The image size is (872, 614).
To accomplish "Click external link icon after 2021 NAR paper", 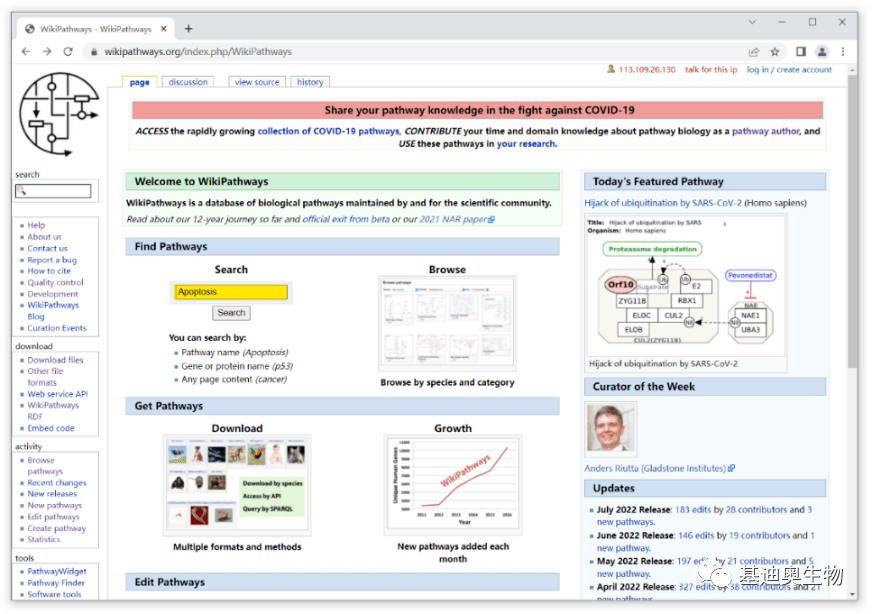I will 491,220.
